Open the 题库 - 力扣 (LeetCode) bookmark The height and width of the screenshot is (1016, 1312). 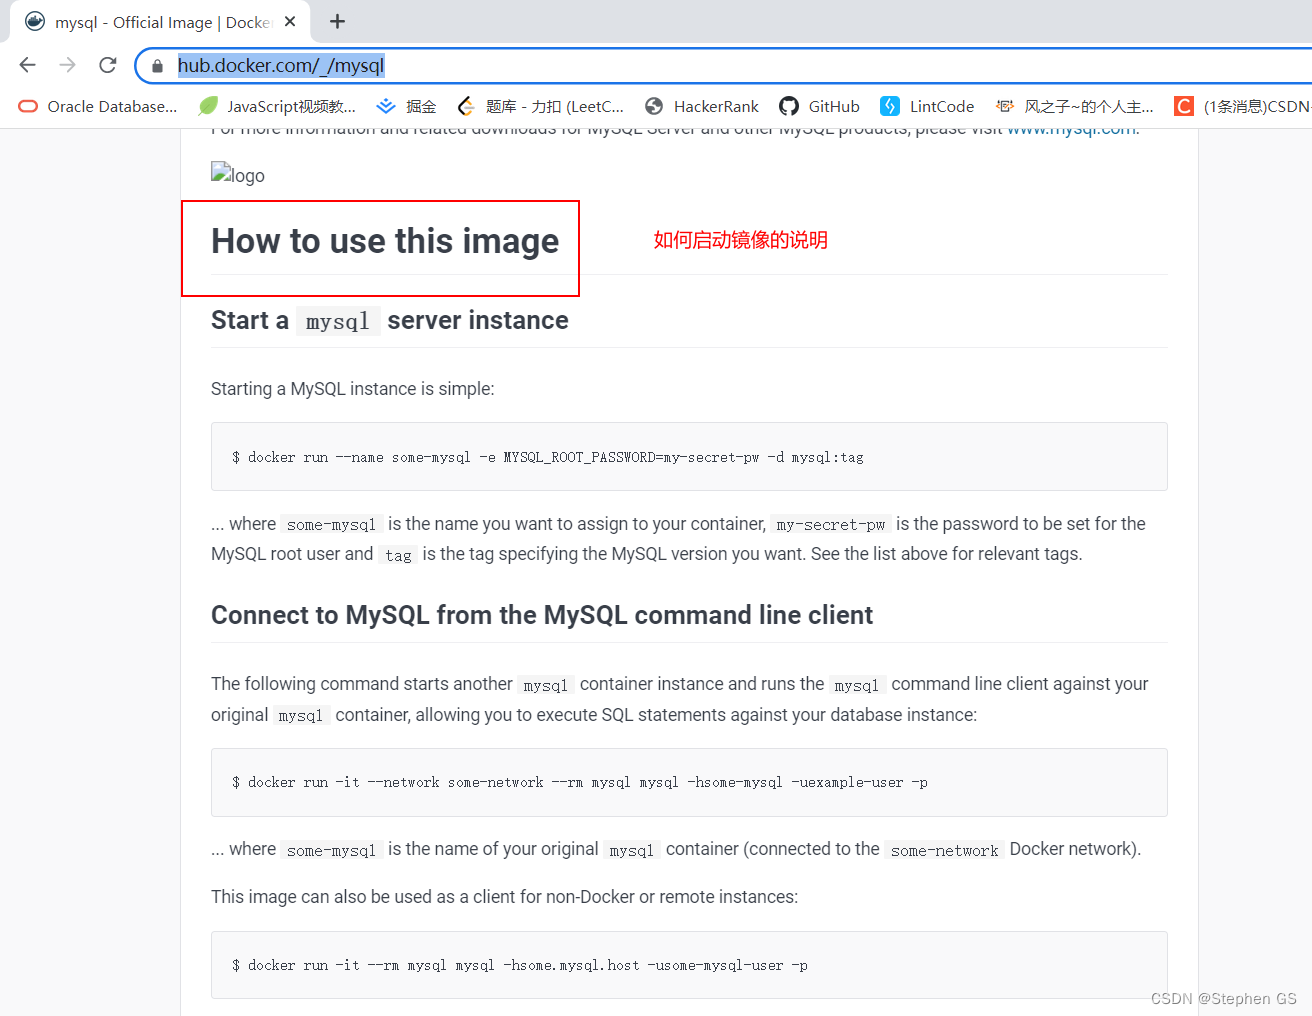pyautogui.click(x=540, y=106)
